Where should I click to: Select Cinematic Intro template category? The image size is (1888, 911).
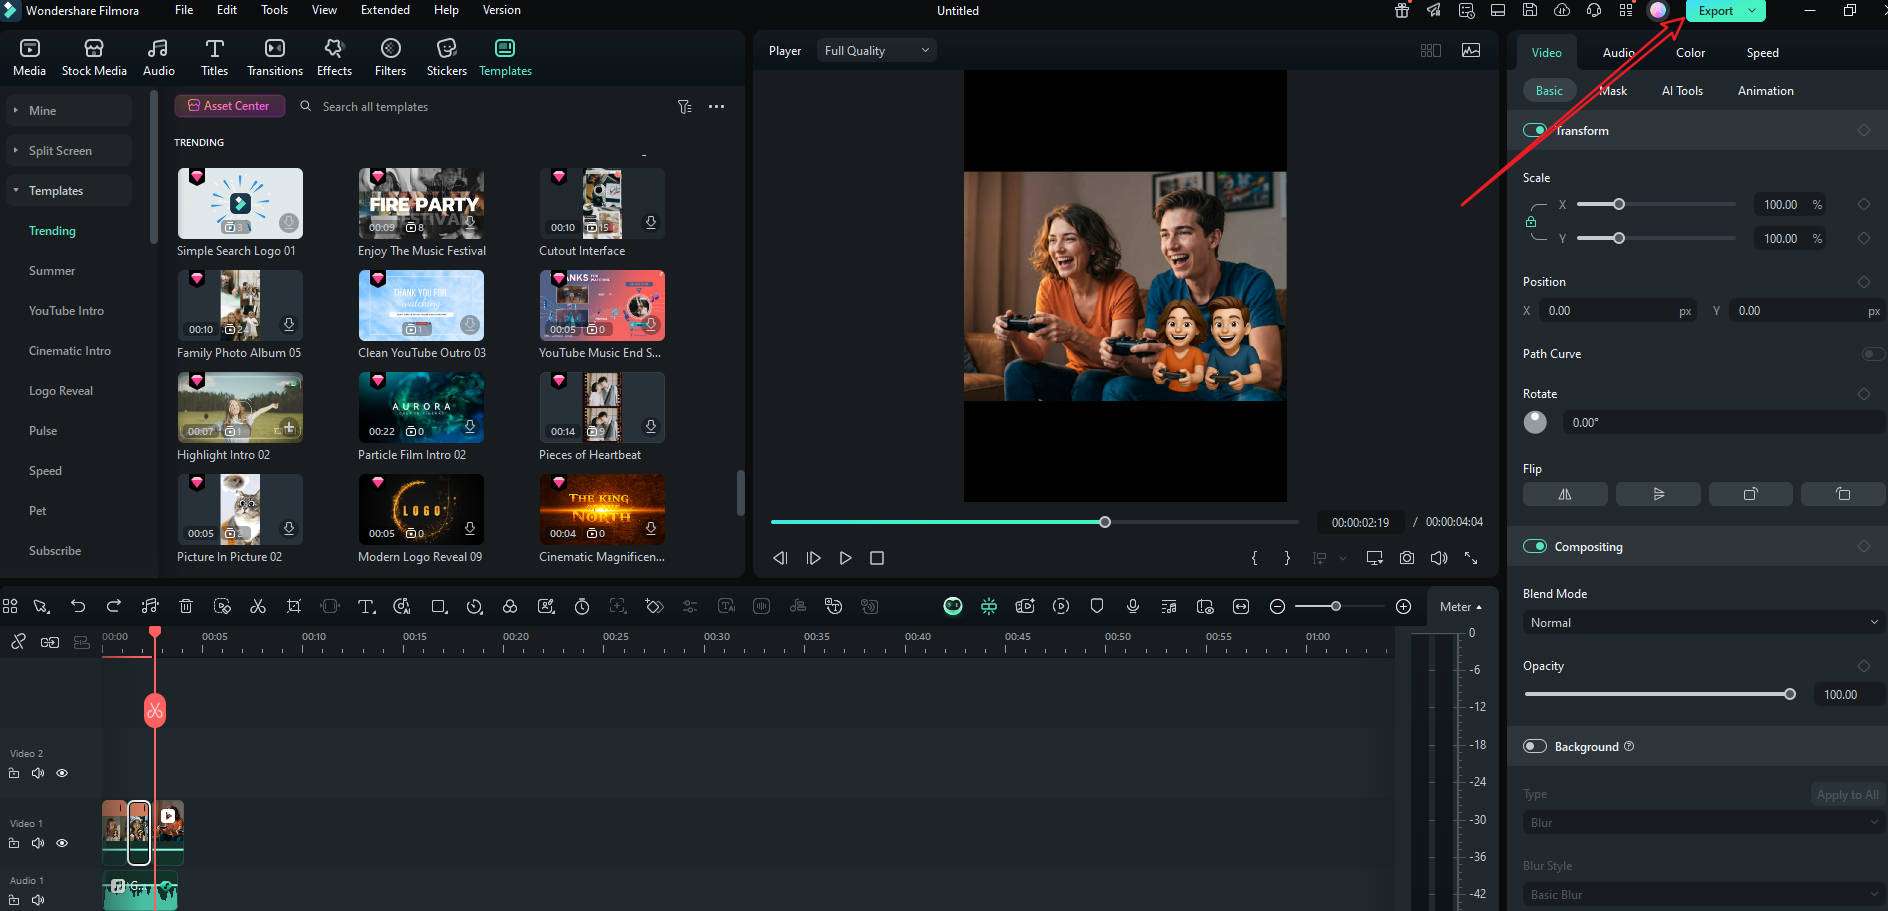click(69, 350)
